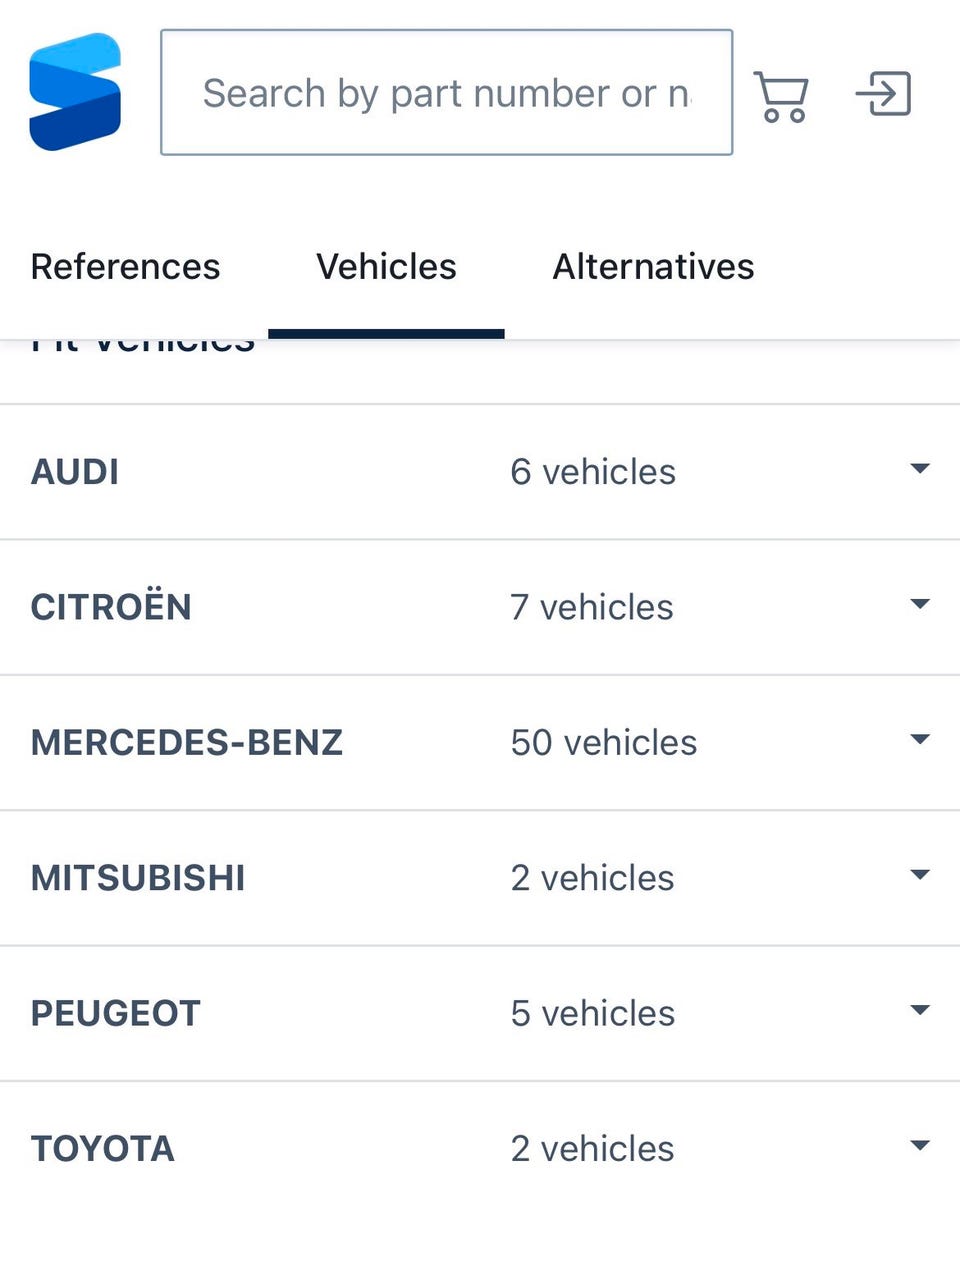This screenshot has height=1266, width=960.
Task: Expand the MERCEDES-BENZ row arrow
Action: (920, 739)
